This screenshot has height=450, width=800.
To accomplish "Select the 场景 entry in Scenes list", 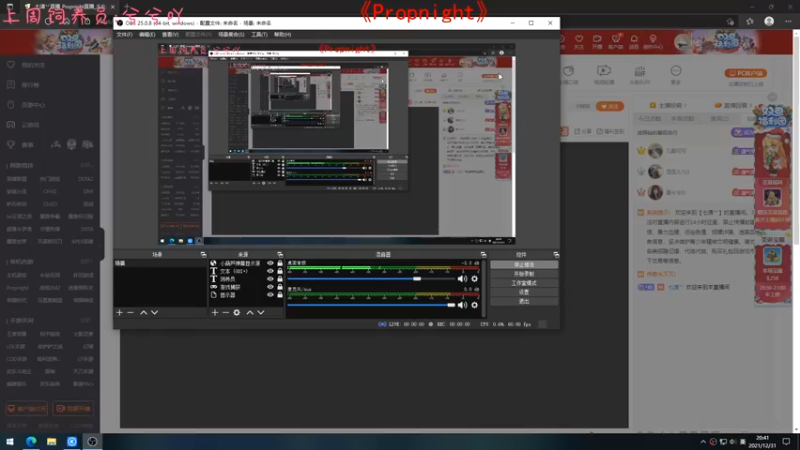I will click(160, 263).
